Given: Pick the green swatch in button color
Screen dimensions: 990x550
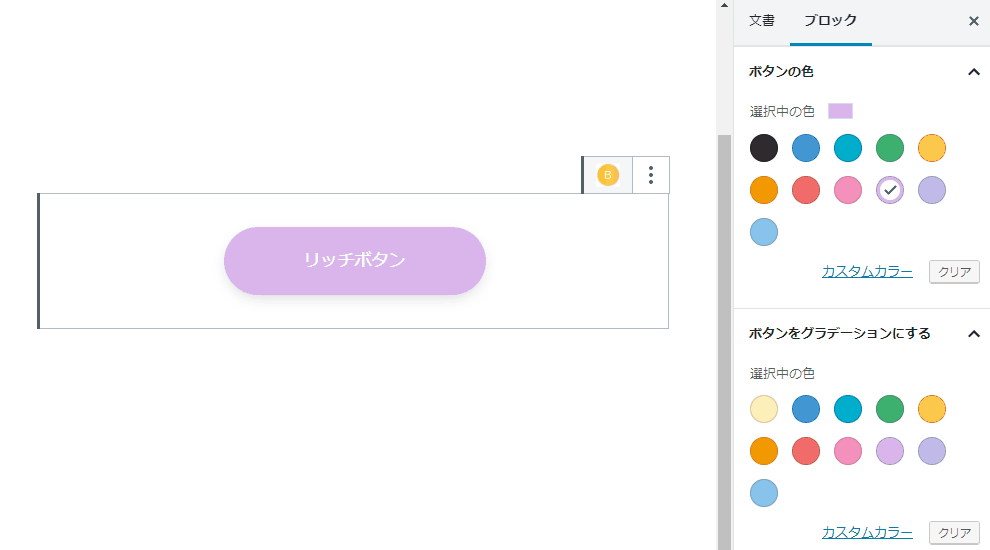Looking at the screenshot, I should coord(890,148).
